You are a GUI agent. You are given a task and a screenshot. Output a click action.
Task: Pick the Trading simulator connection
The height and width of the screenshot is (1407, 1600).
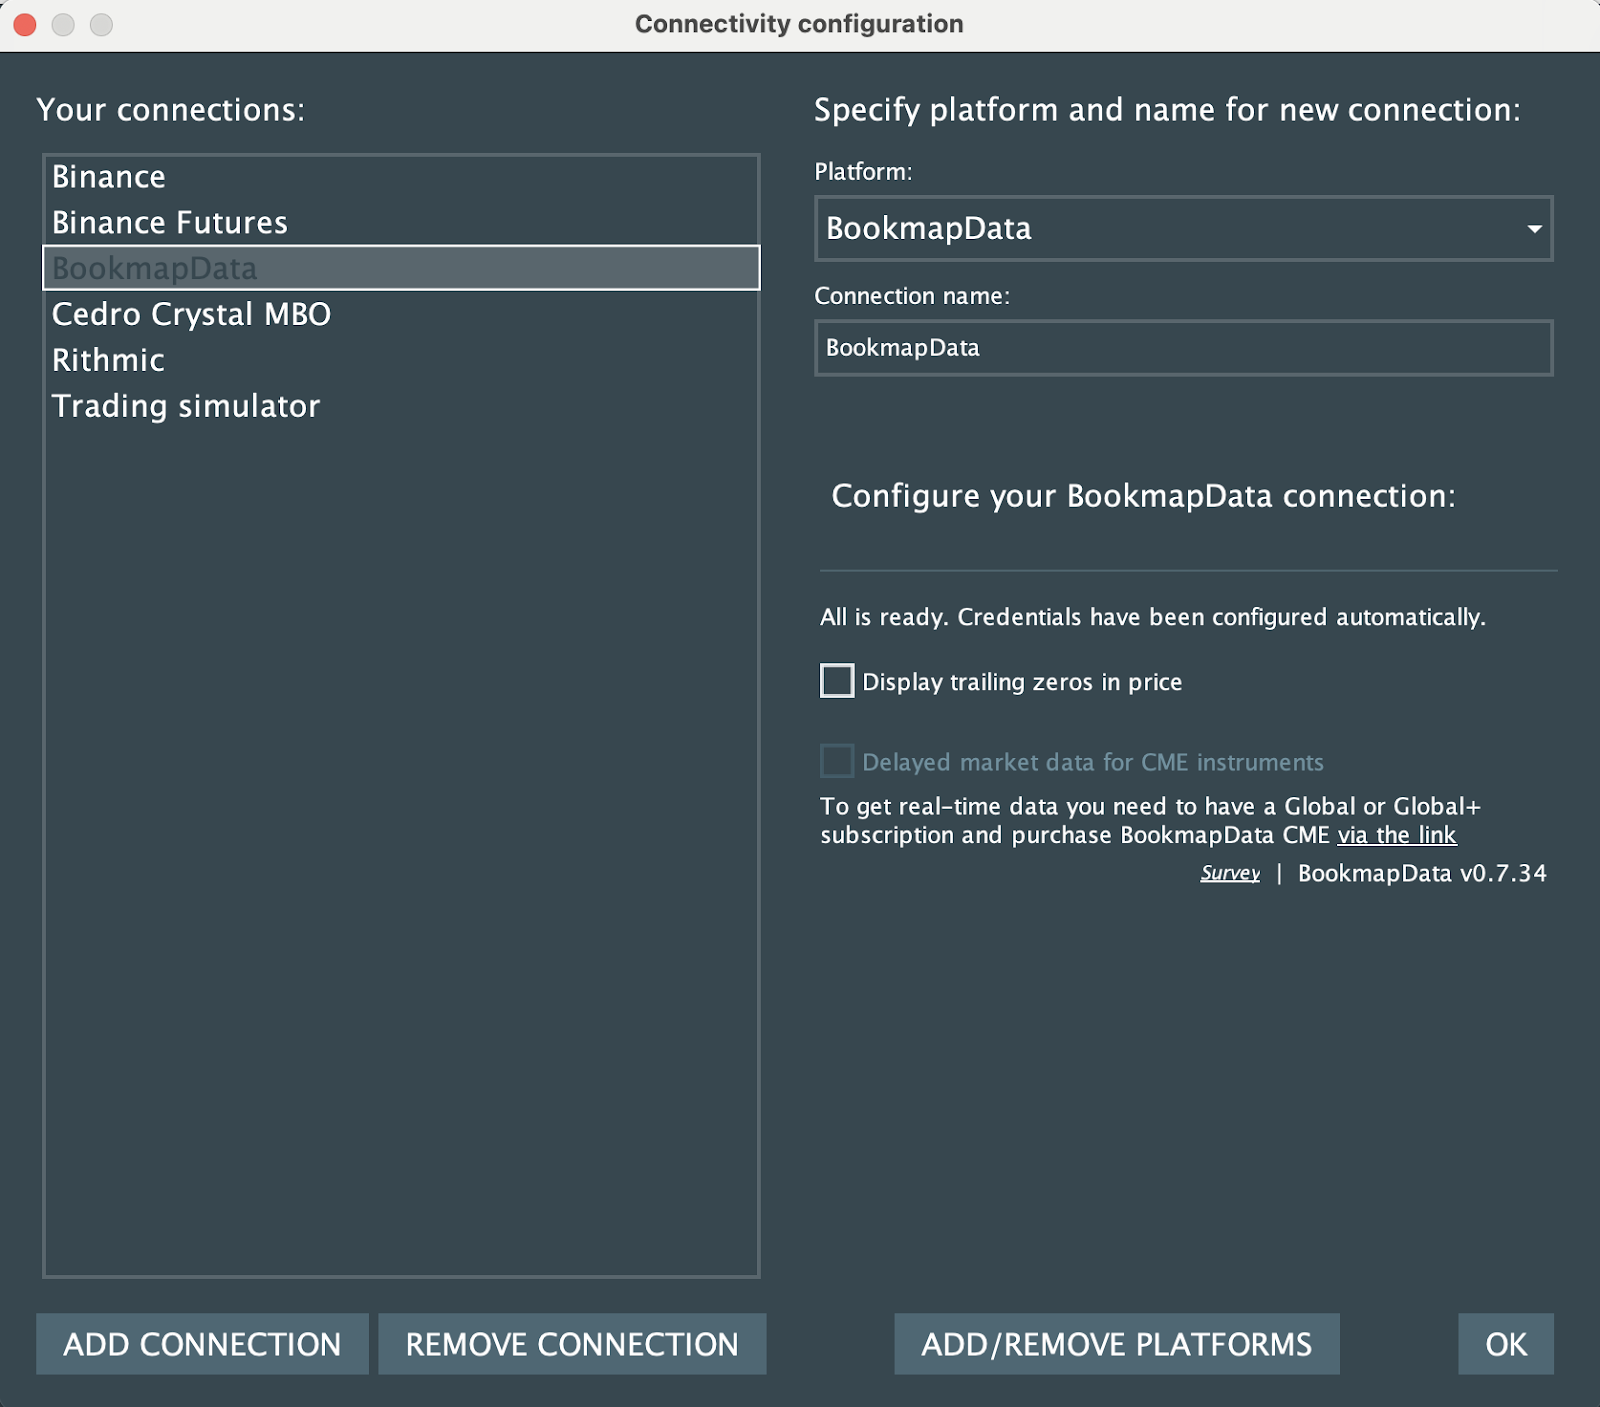pos(186,406)
